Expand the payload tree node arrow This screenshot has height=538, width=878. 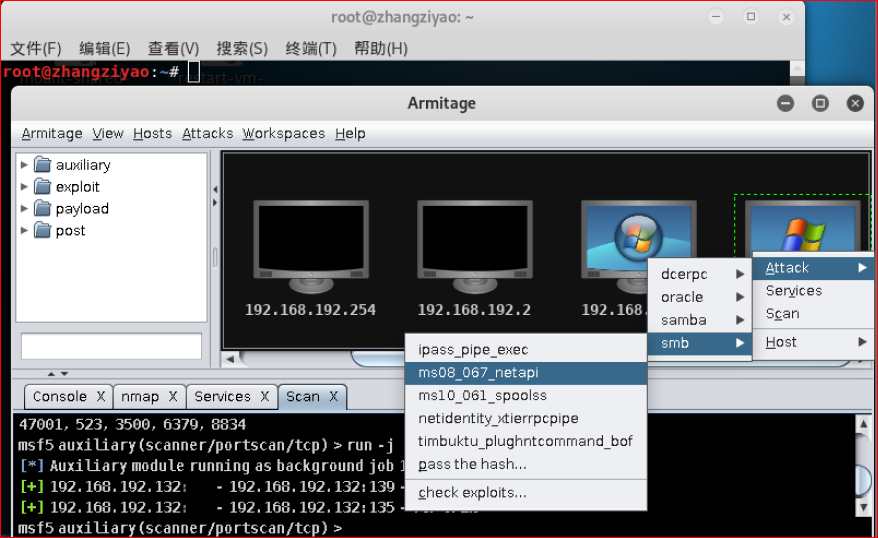coord(24,208)
